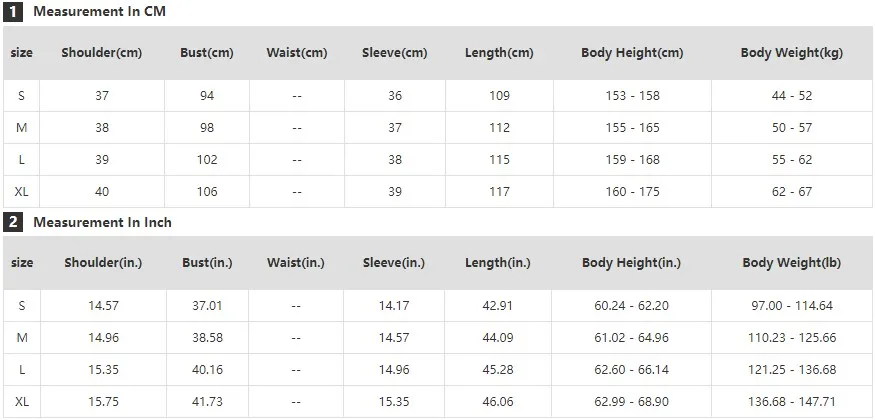Screen dimensions: 875x420
Task: Click the Sleeve(in.) column header
Action: (394, 263)
